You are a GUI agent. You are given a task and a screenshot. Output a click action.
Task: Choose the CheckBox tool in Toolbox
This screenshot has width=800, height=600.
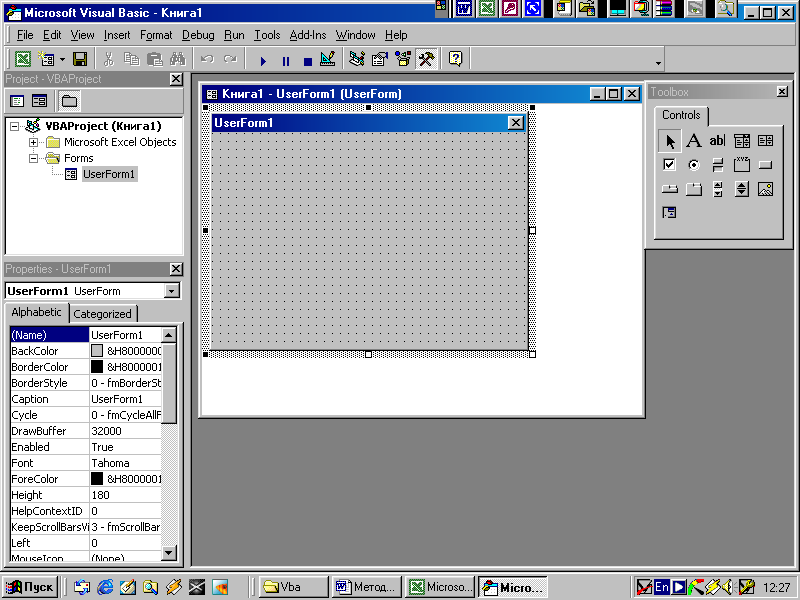click(x=669, y=165)
